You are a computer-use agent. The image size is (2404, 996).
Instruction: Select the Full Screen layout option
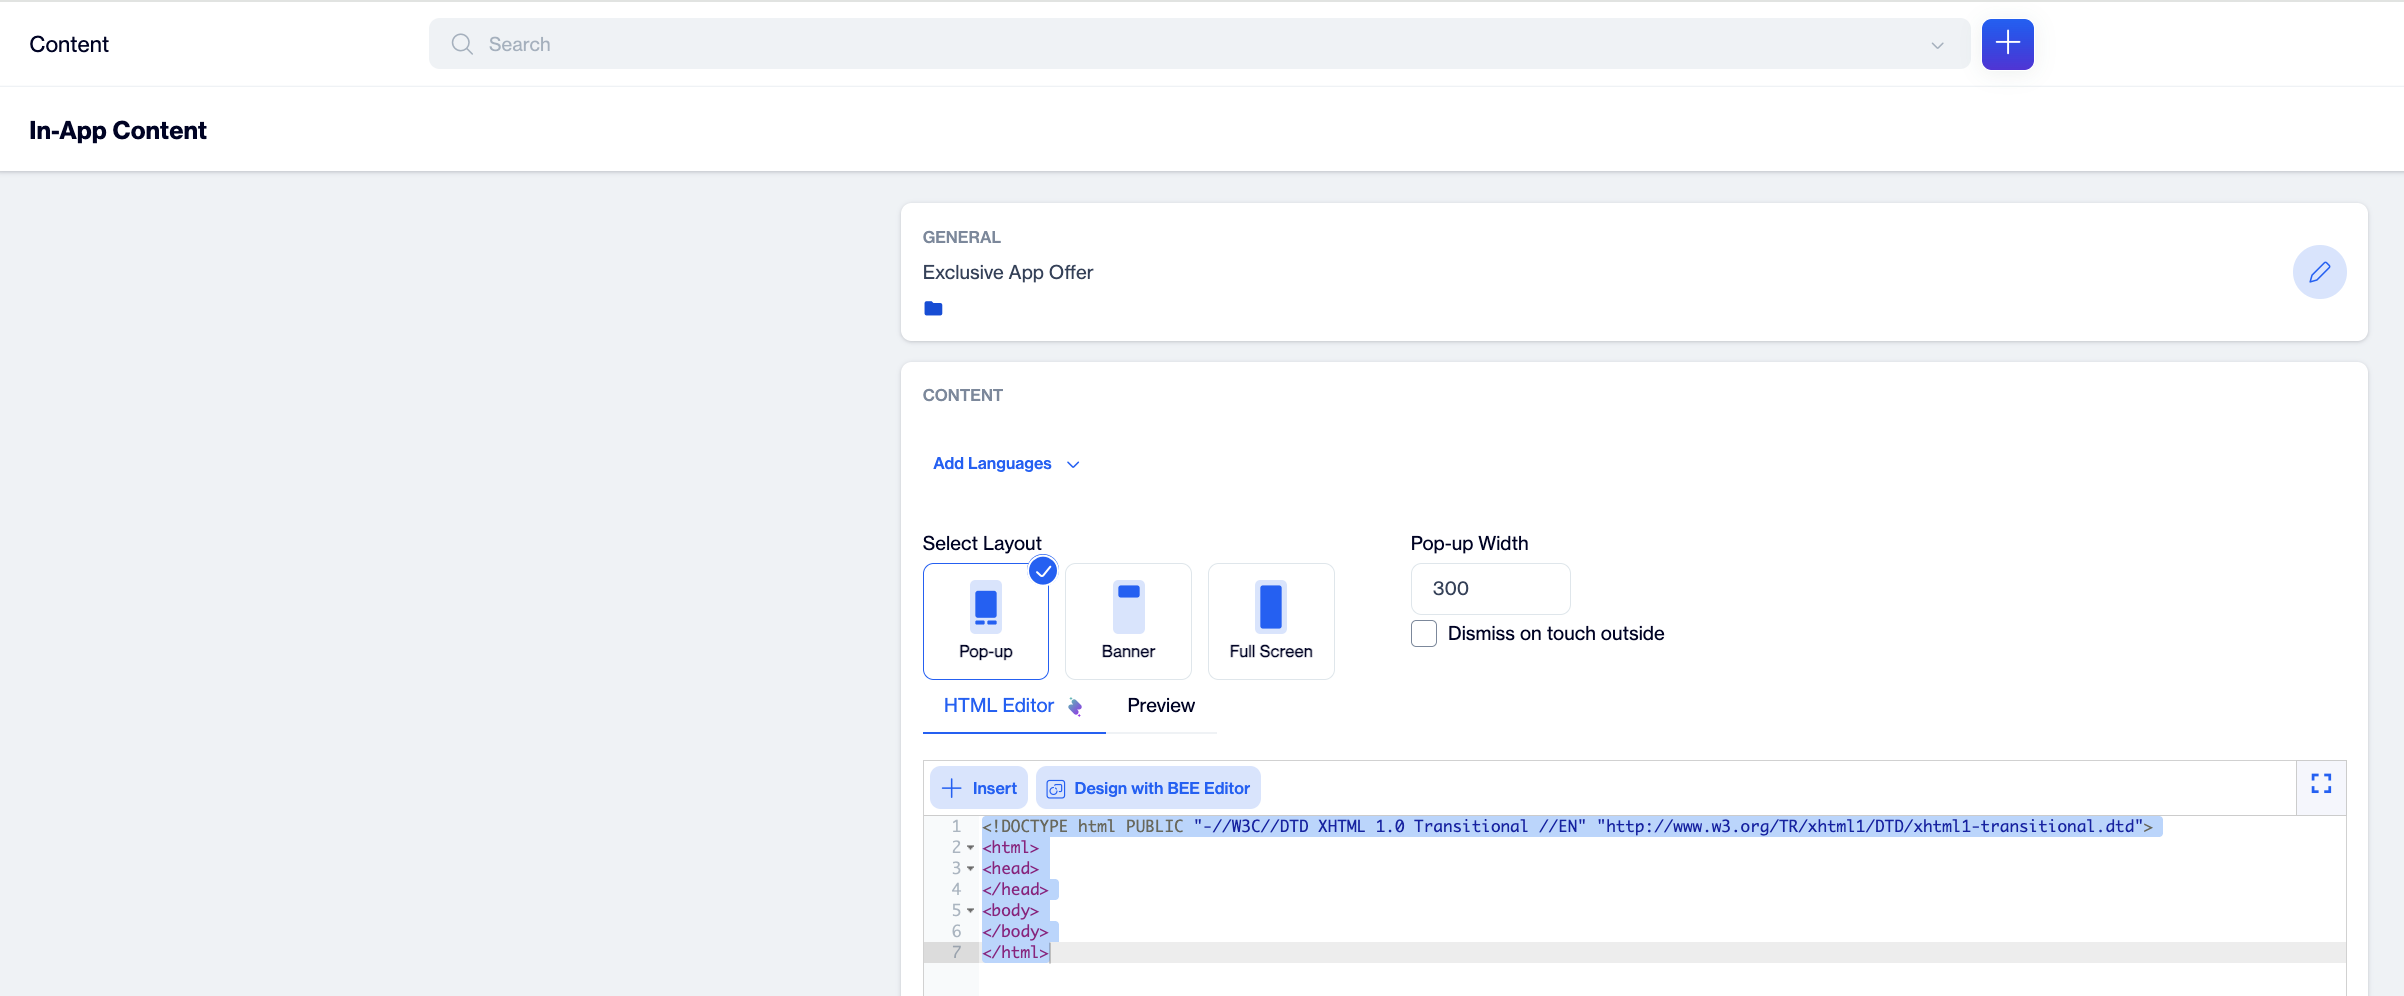click(1271, 621)
